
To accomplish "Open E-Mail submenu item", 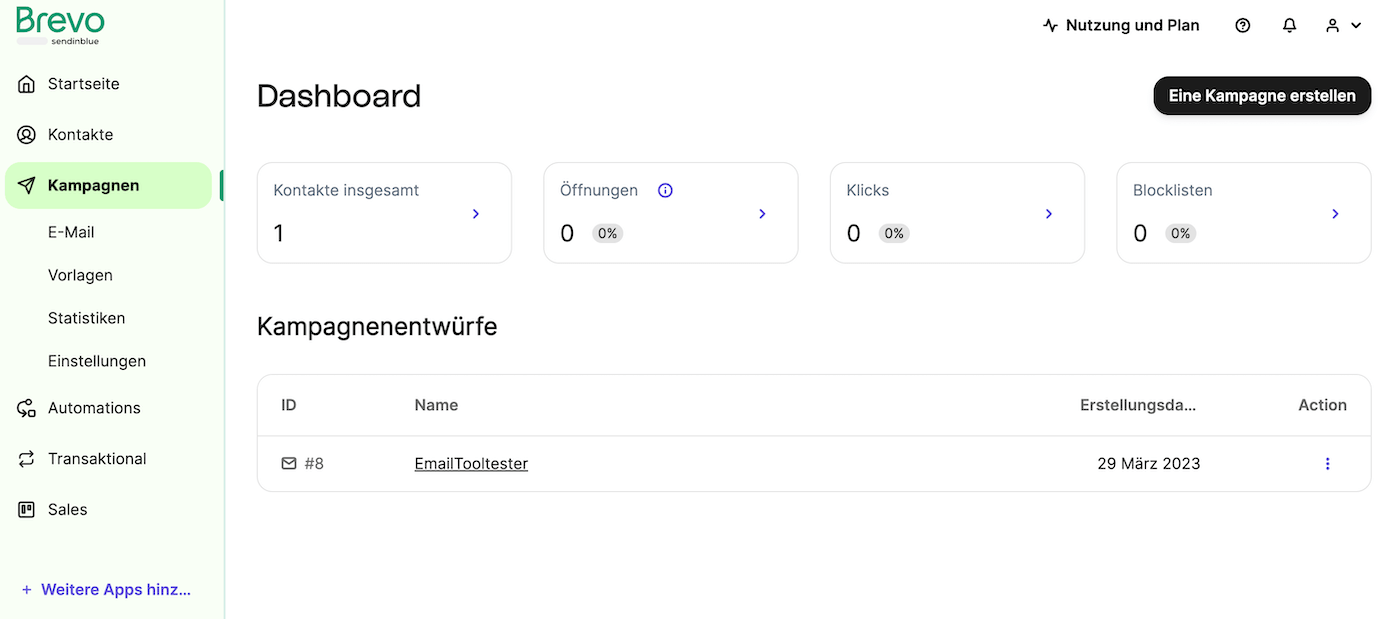I will pyautogui.click(x=71, y=232).
